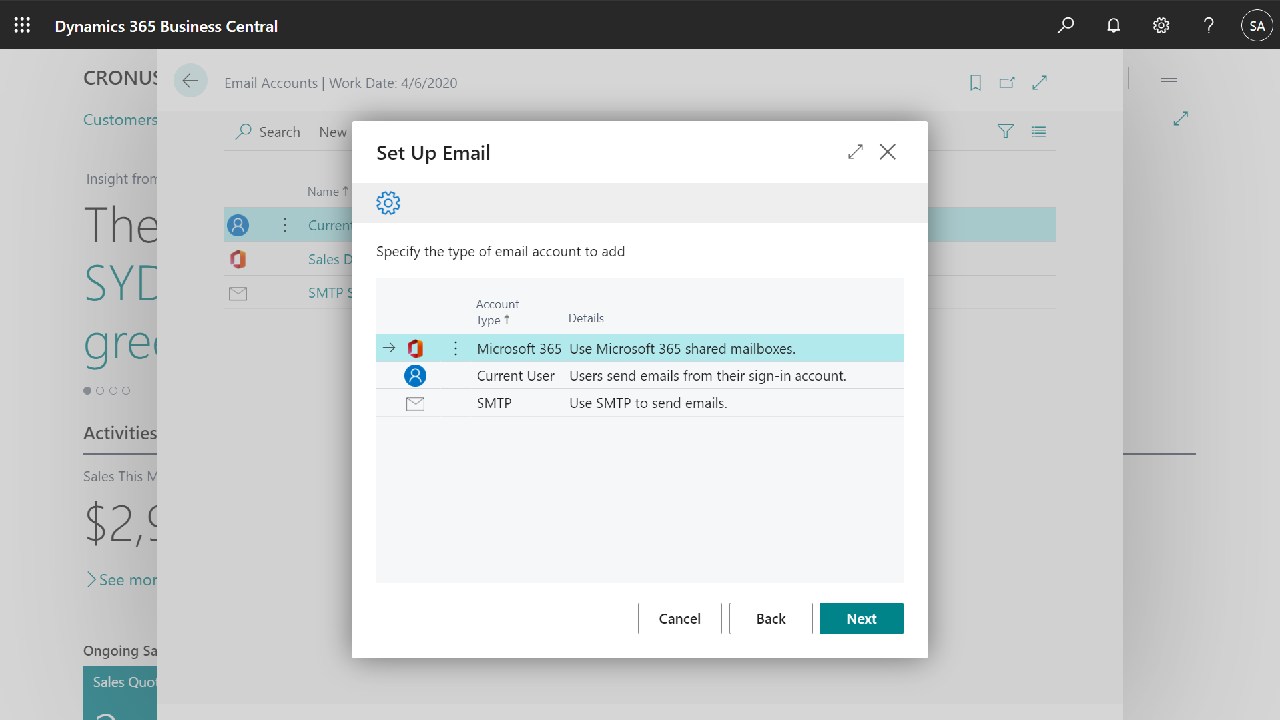The image size is (1280, 720).
Task: Click envelope icon in background accounts list
Action: point(238,293)
